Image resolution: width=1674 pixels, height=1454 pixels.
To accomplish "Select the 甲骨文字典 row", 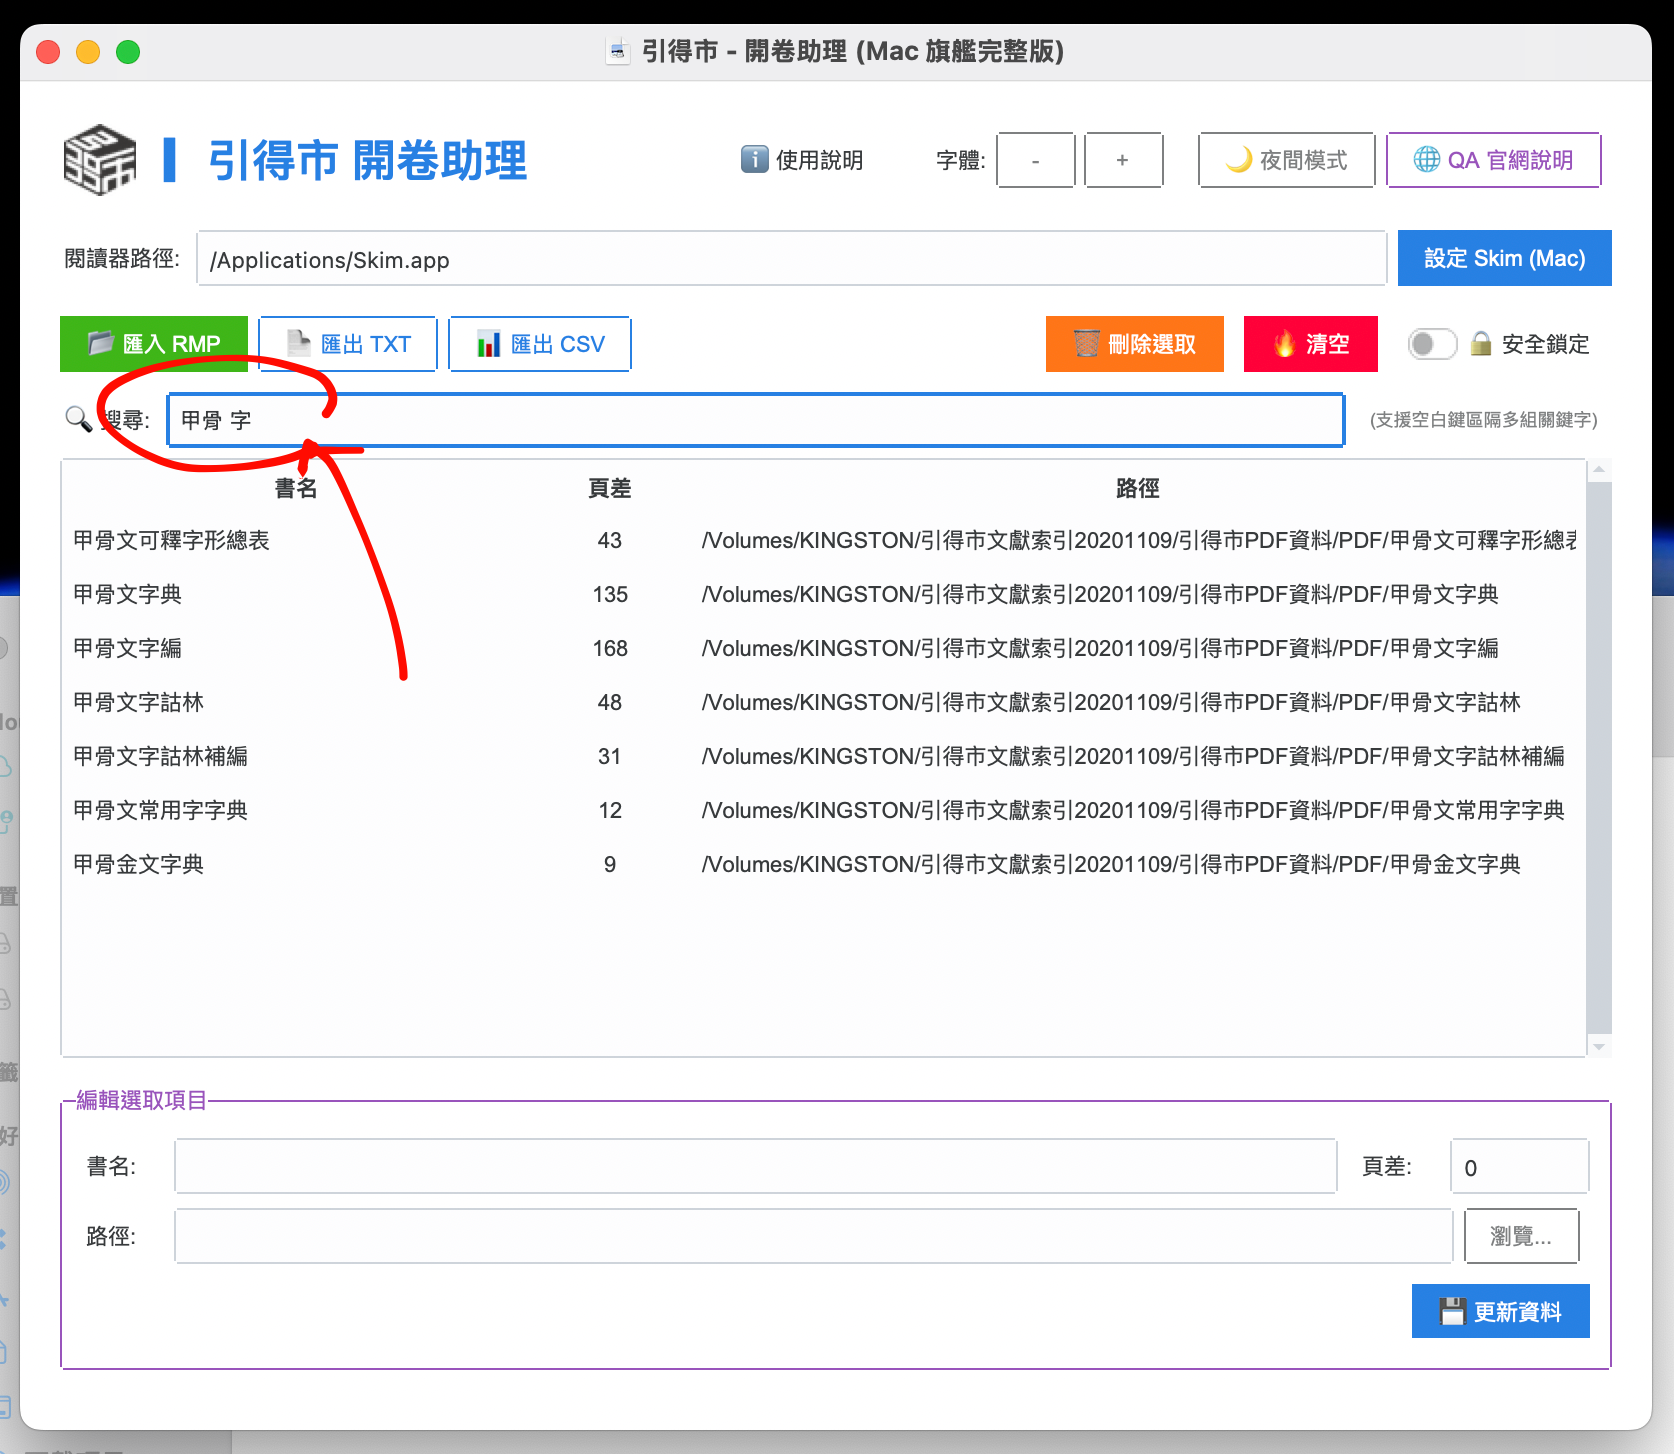I will pyautogui.click(x=128, y=594).
